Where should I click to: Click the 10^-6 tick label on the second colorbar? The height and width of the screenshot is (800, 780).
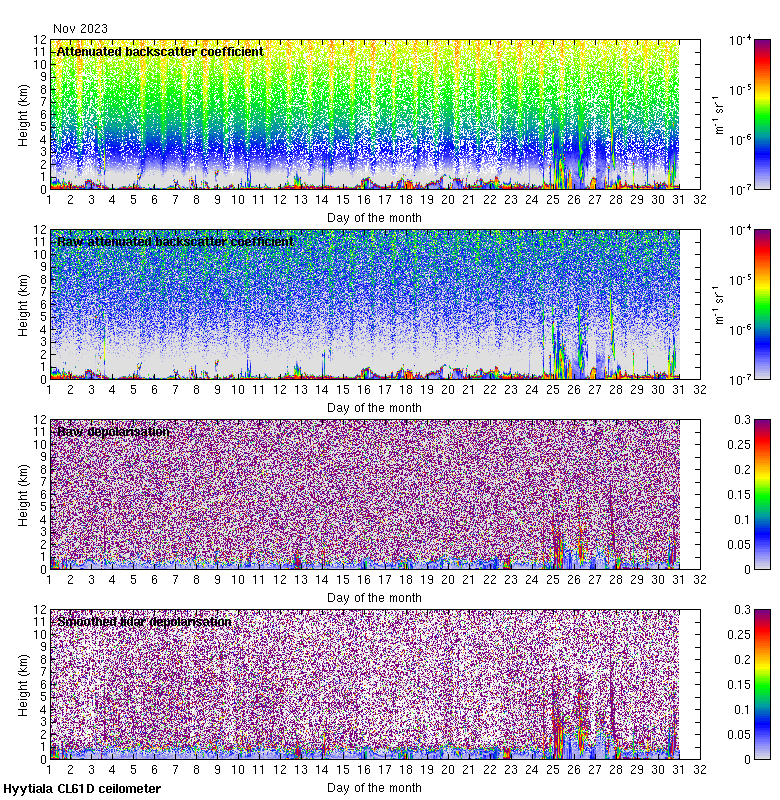[x=740, y=330]
